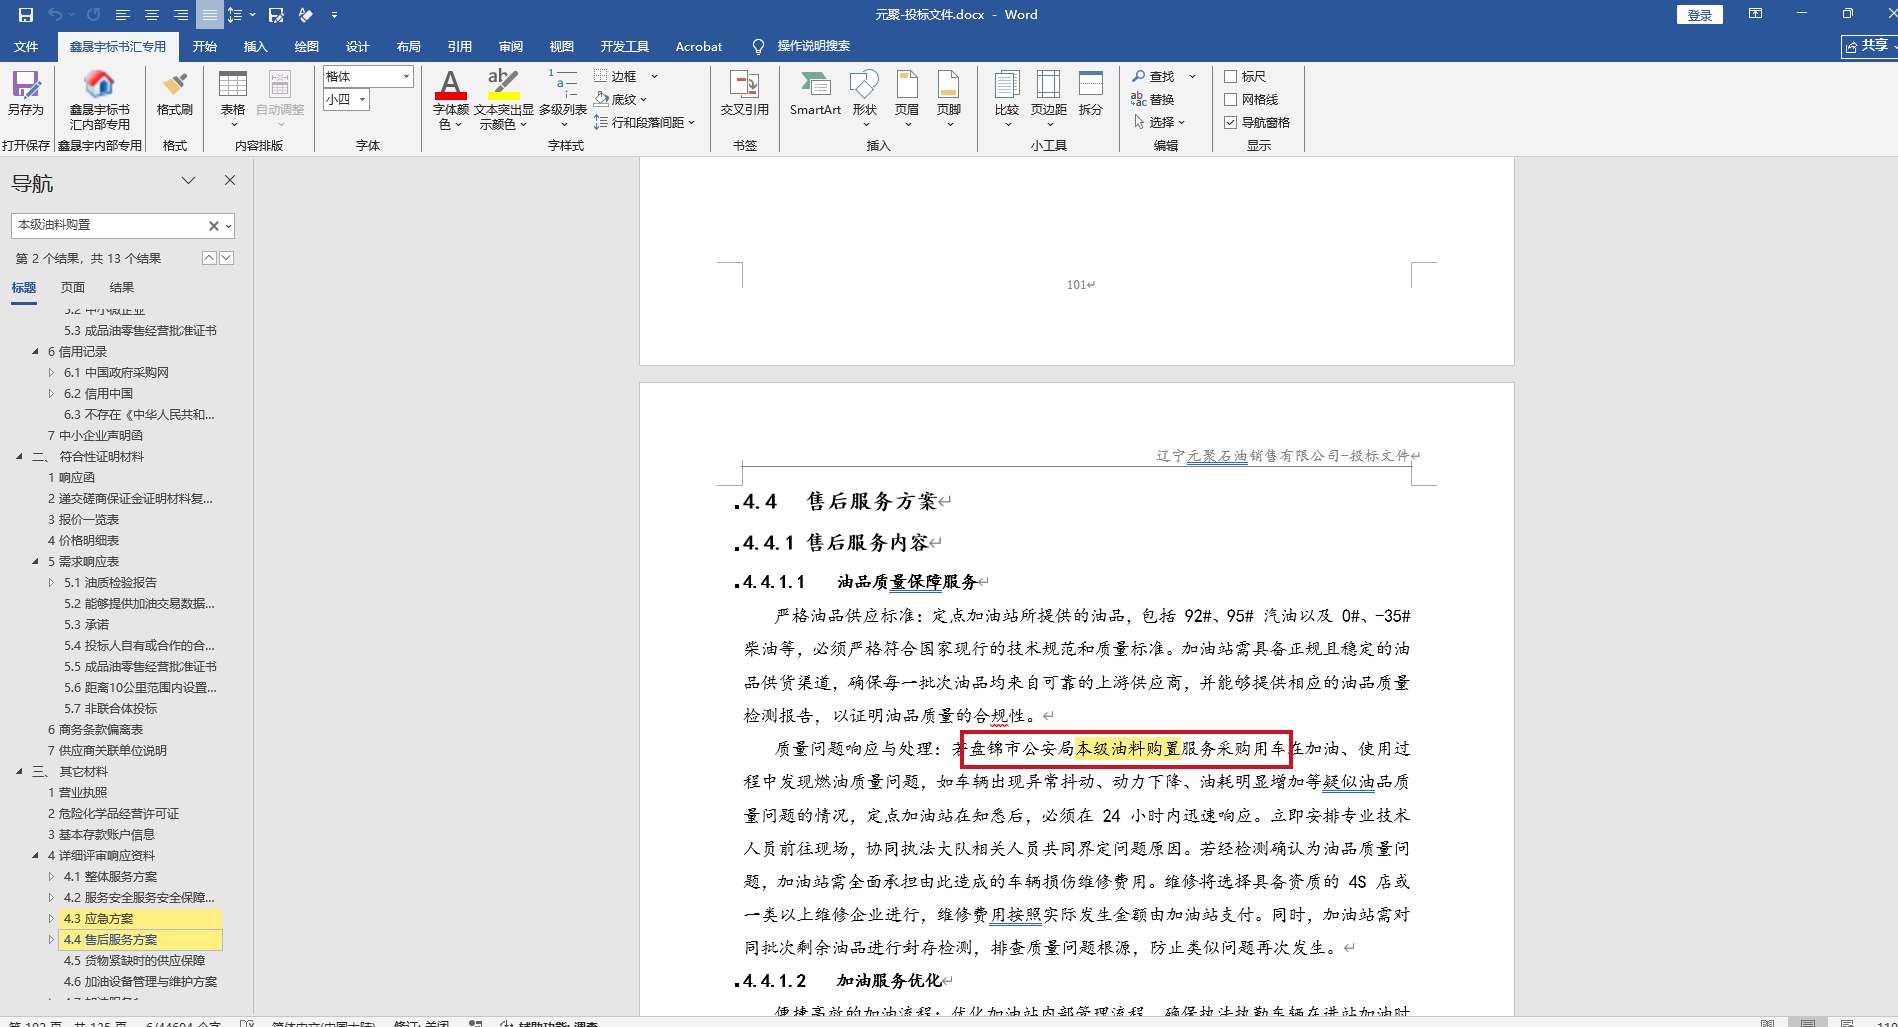The height and width of the screenshot is (1027, 1898).
Task: Expand the 6.1 中国政府采购网 heading
Action: (52, 373)
